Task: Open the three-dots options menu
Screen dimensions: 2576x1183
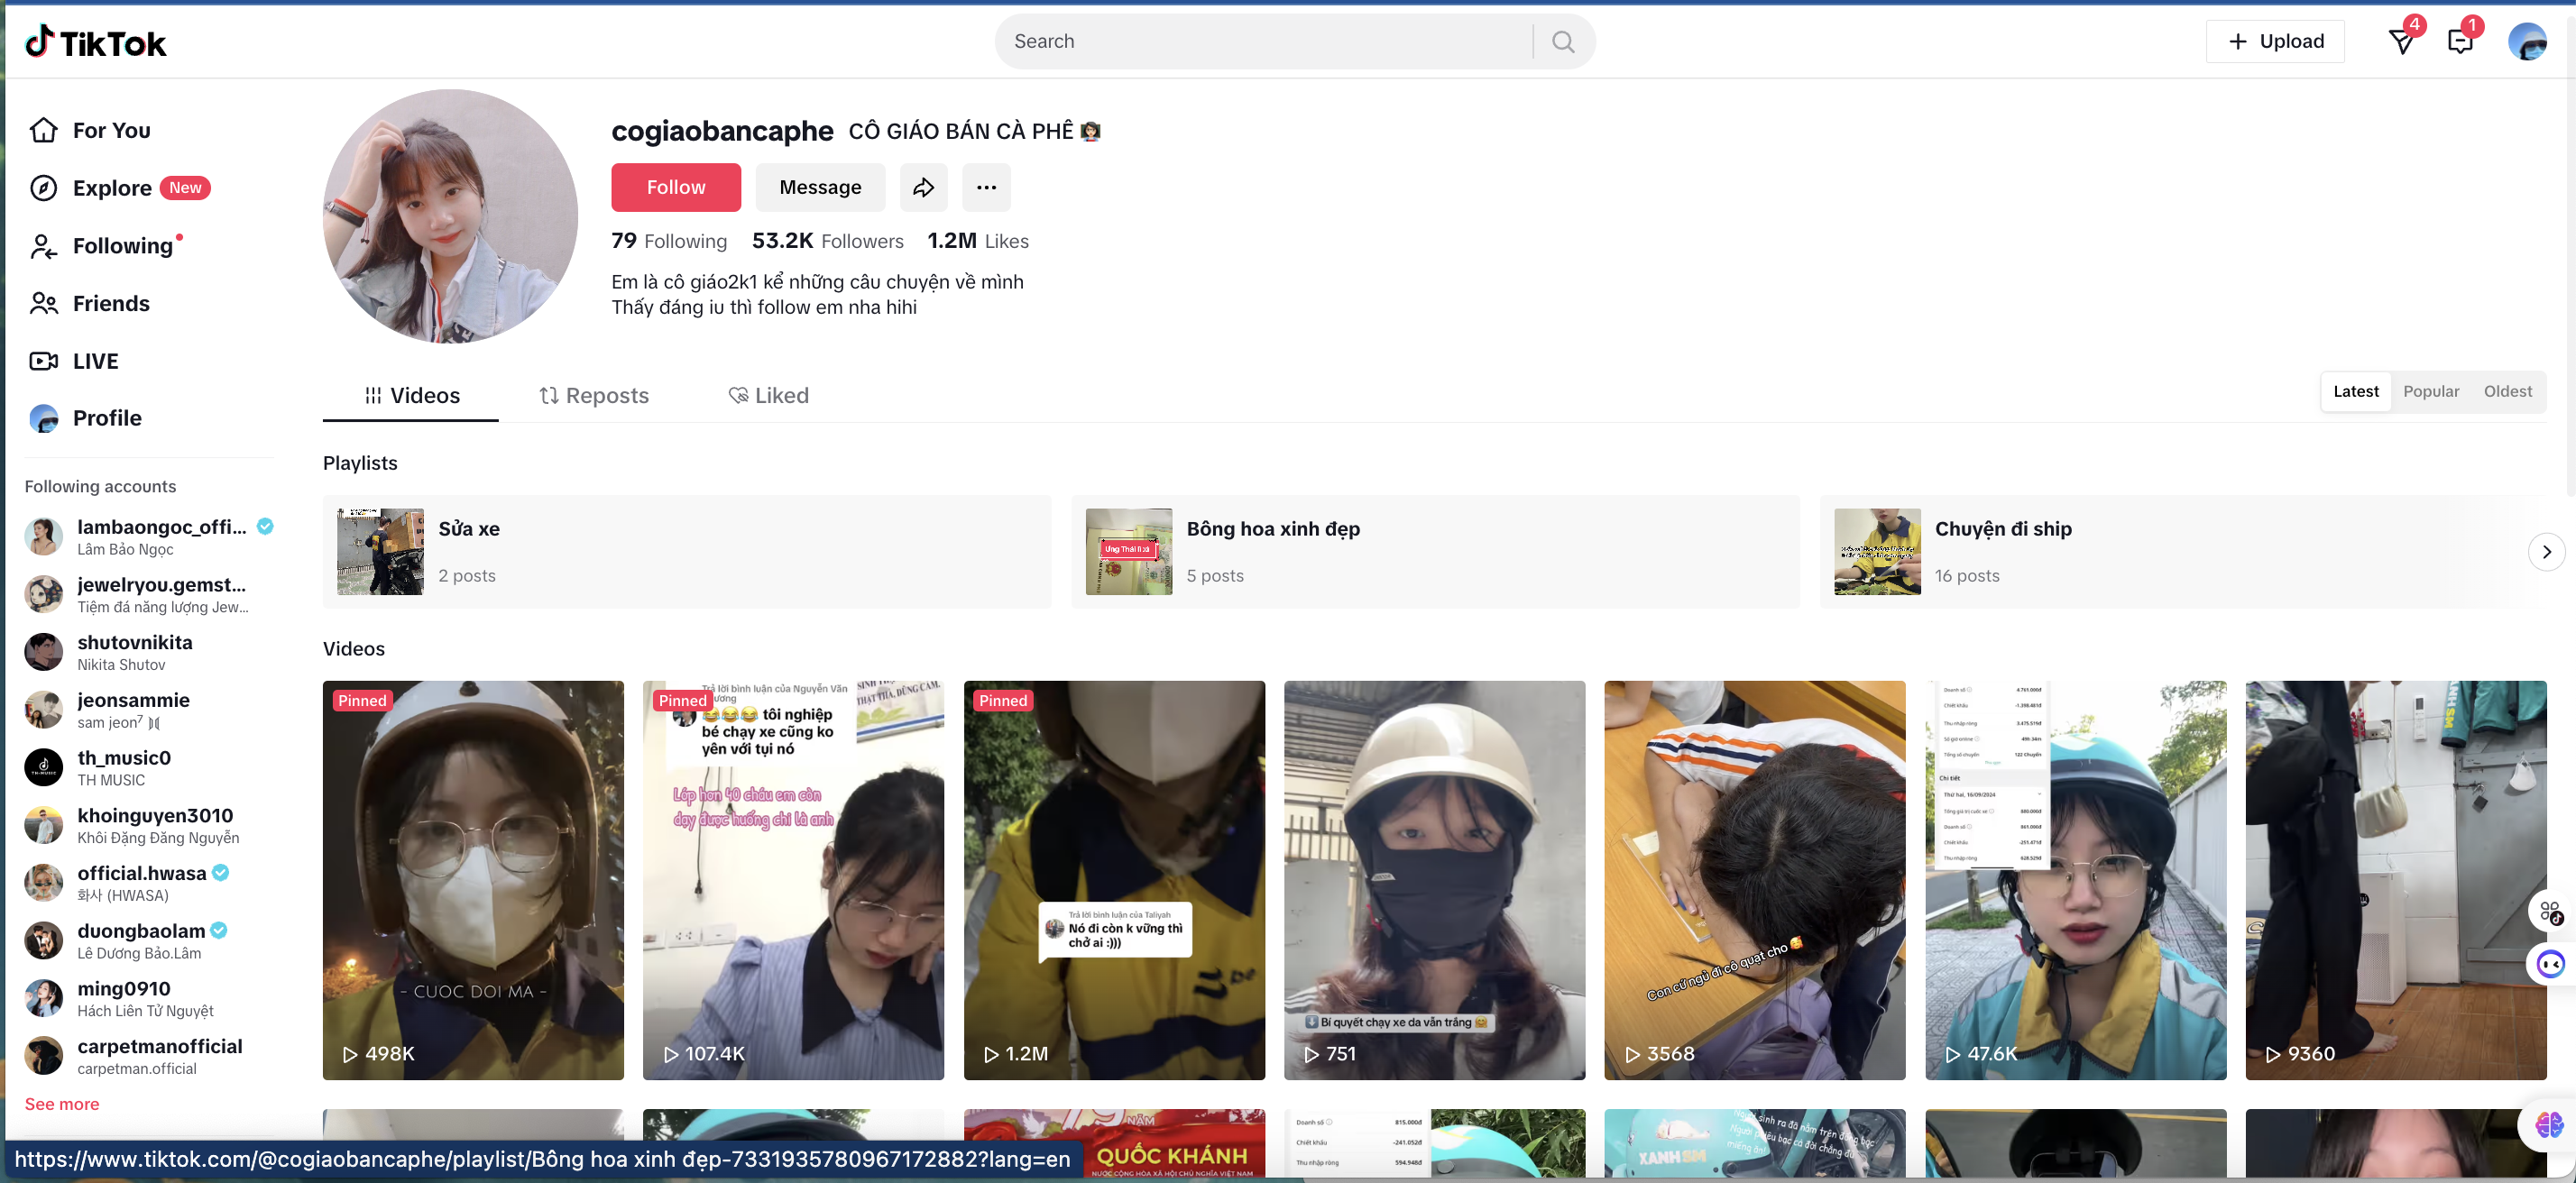Action: [x=986, y=187]
